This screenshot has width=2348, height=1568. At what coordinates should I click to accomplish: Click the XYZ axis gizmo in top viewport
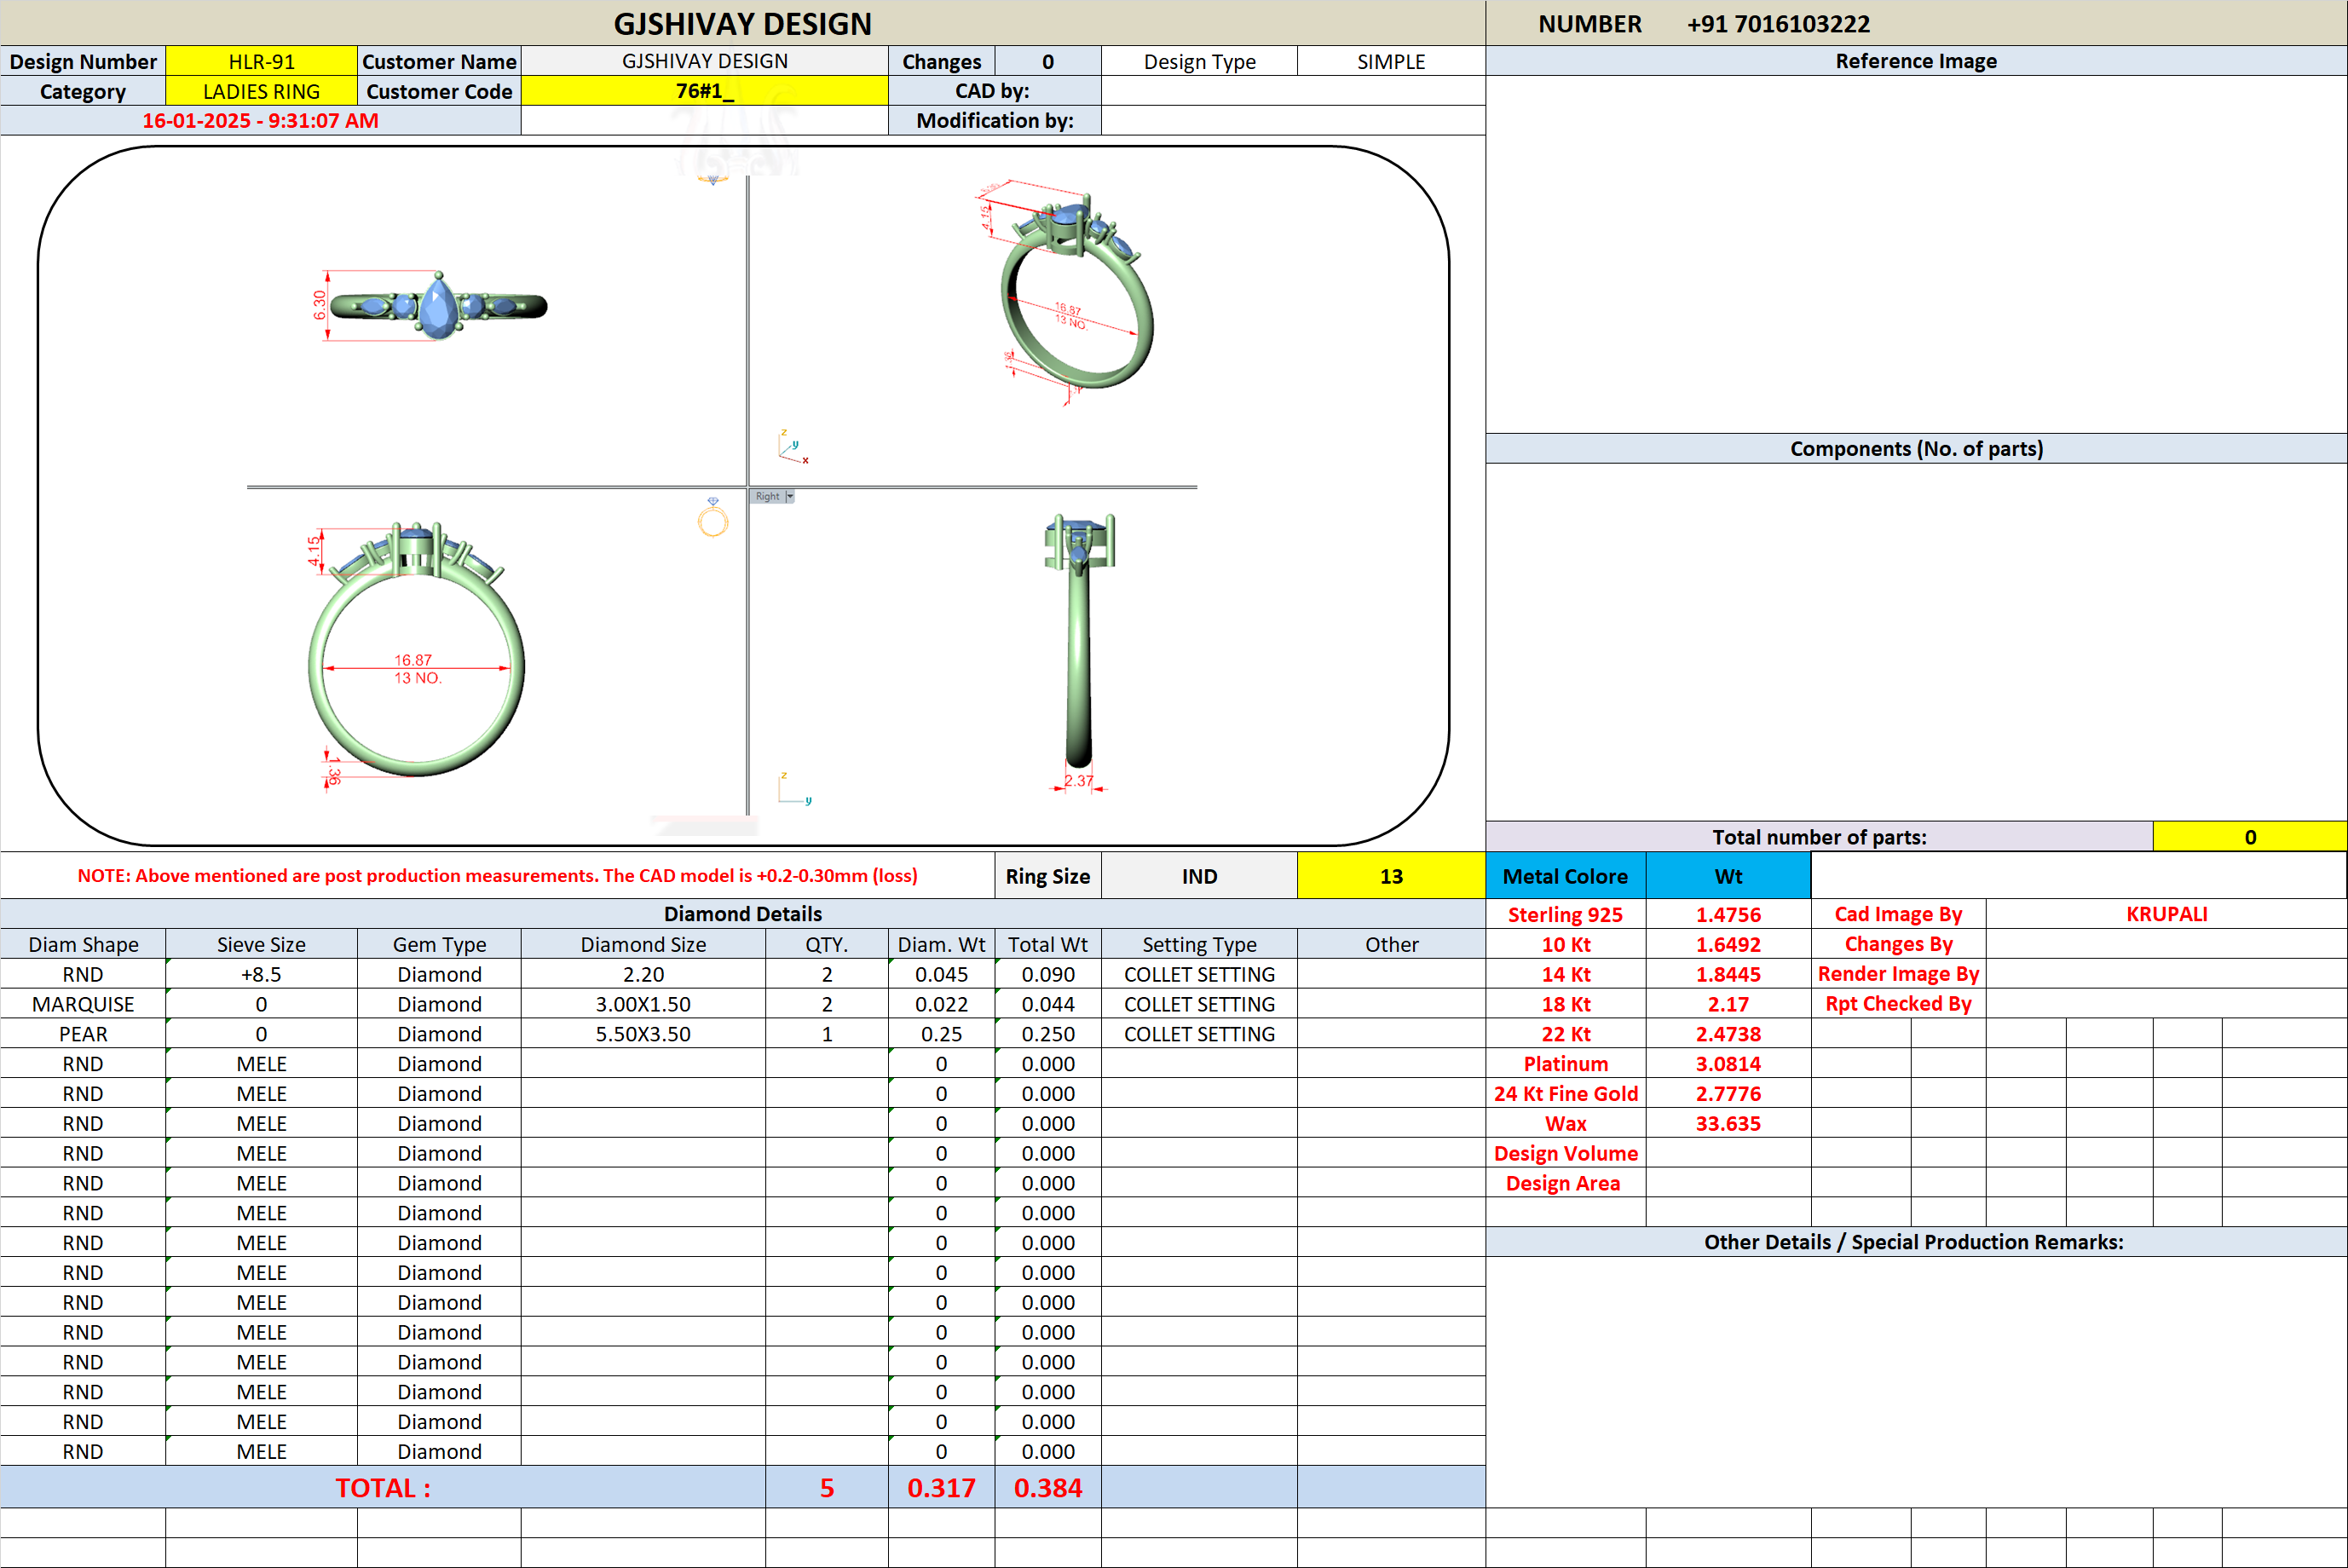(793, 446)
